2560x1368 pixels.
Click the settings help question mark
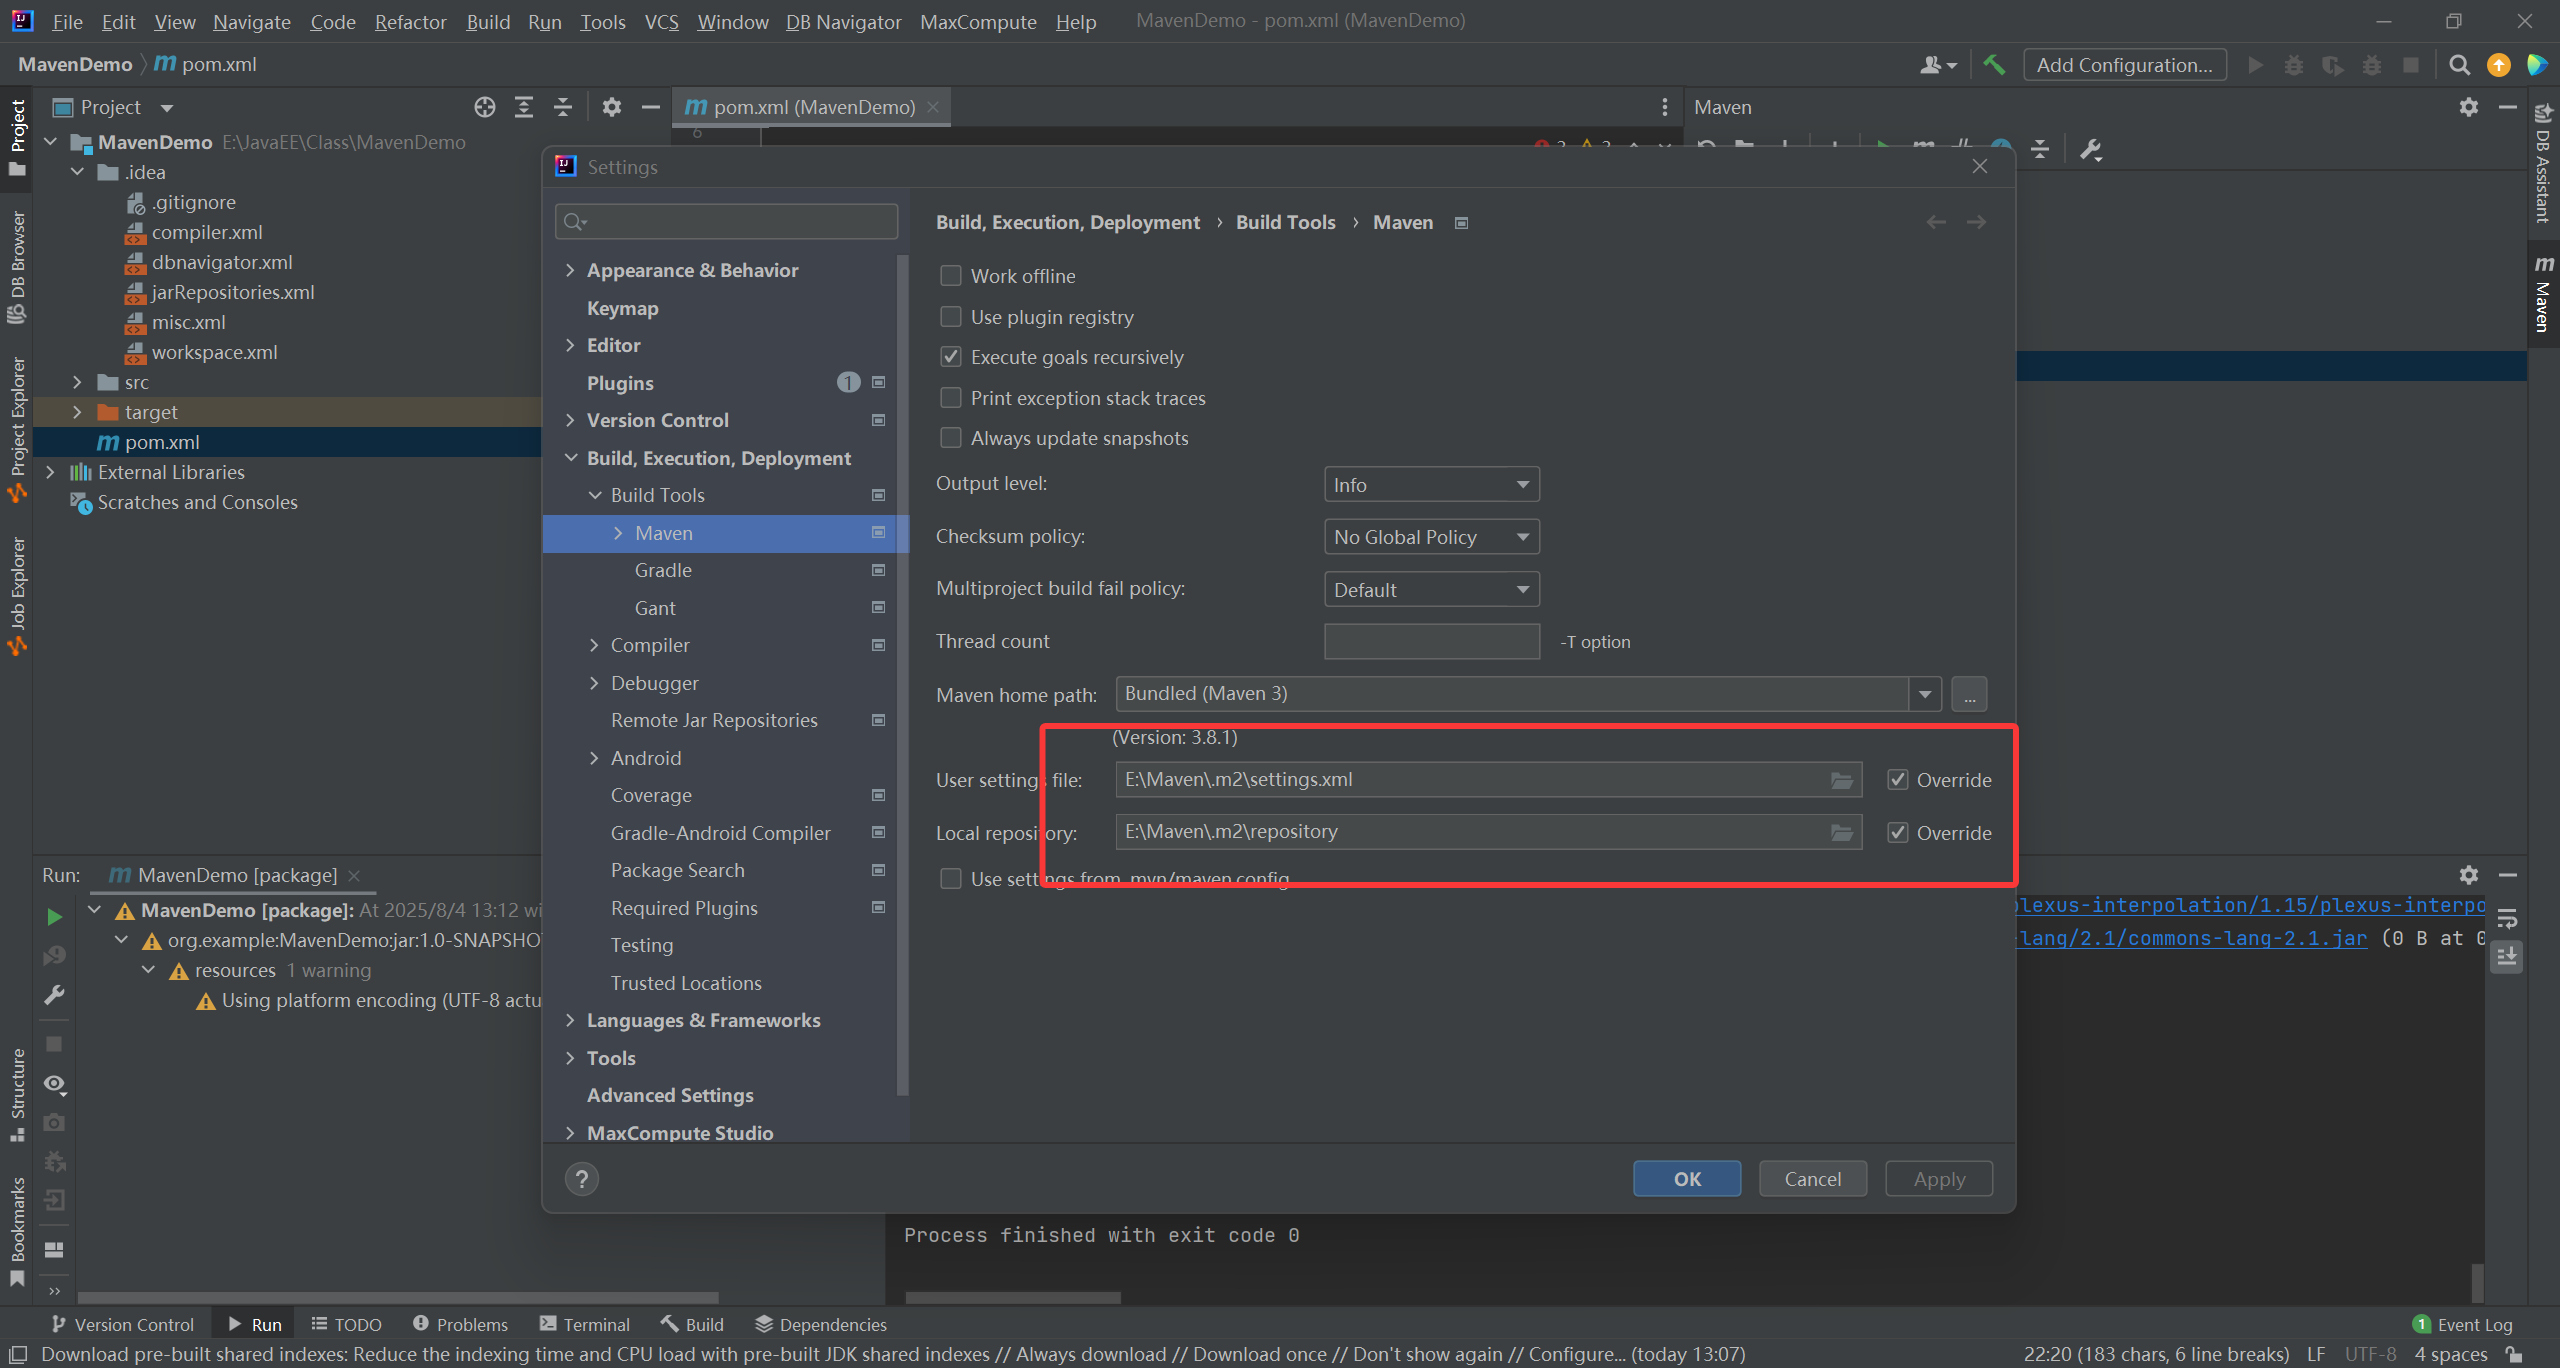point(581,1179)
